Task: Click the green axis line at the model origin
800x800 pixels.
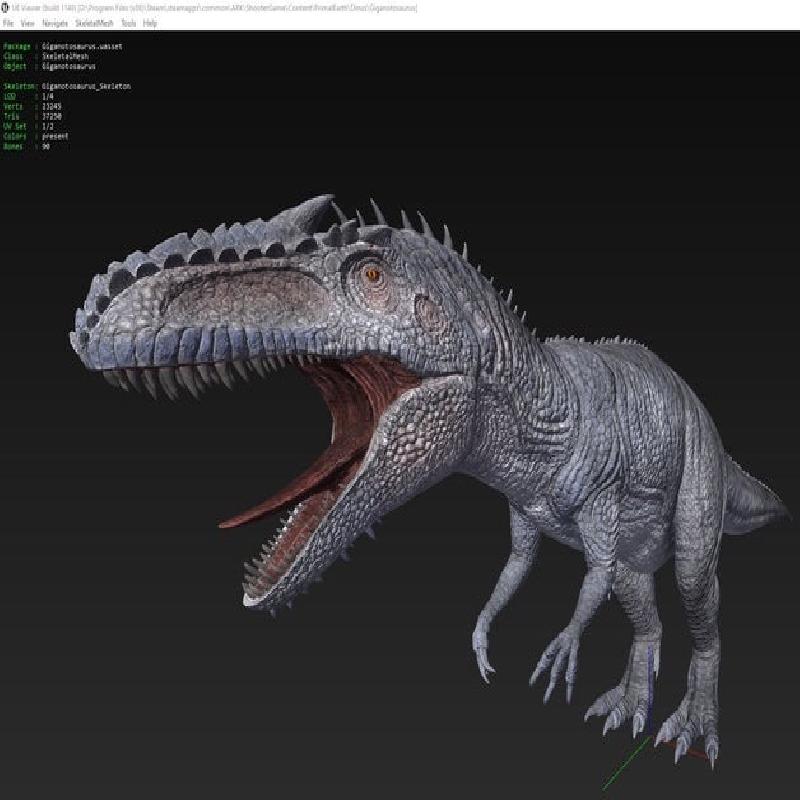Action: pos(627,763)
